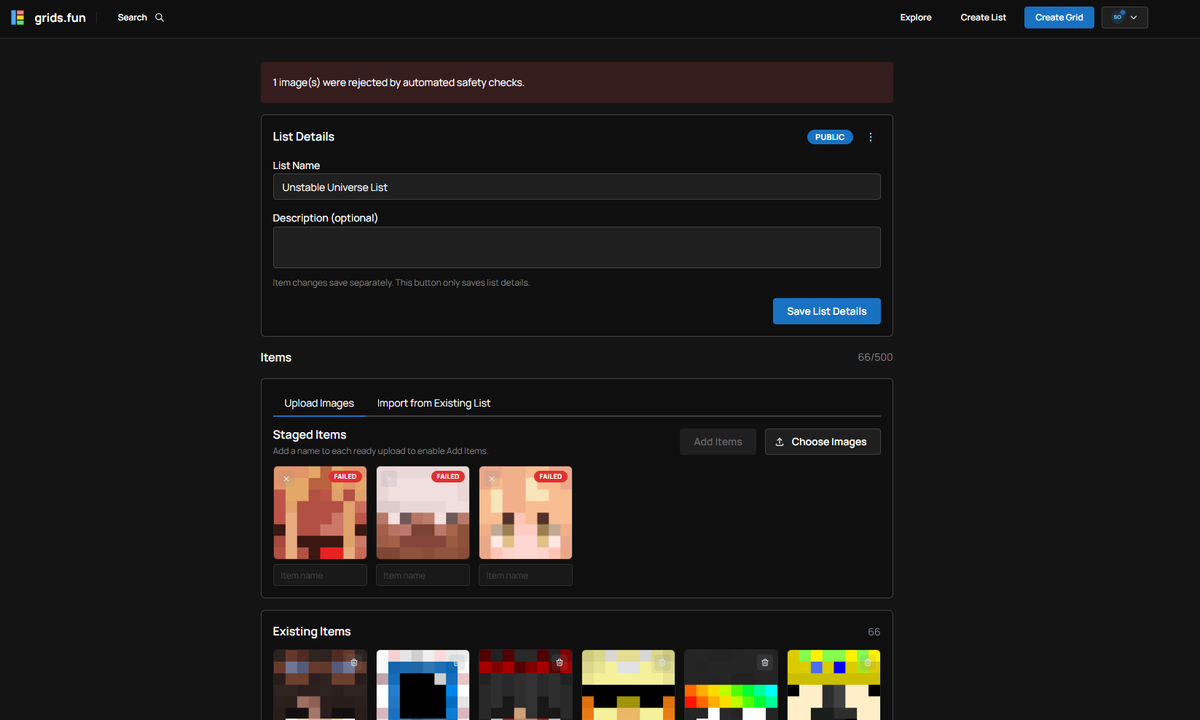This screenshot has width=1200, height=720.
Task: Click existing yellow sunglasses face thumbnail
Action: tap(629, 685)
